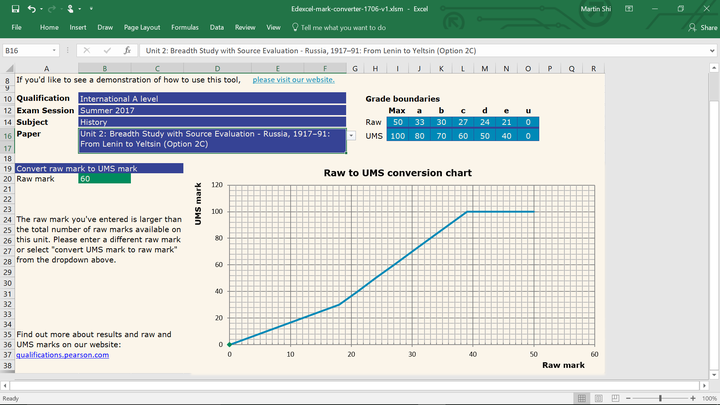Viewport: 720px width, 405px height.
Task: Cancel formula entry with the X icon
Action: (x=88, y=50)
